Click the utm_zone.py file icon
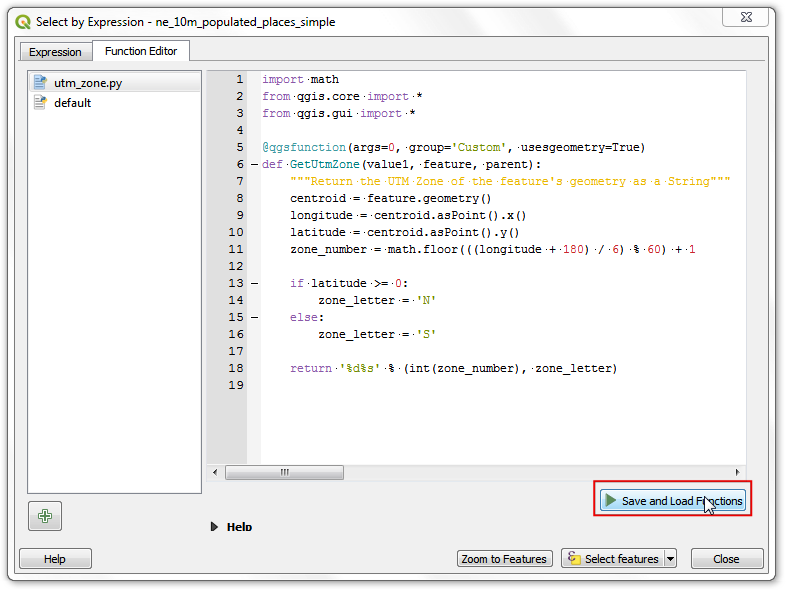The image size is (786, 590). pos(40,83)
